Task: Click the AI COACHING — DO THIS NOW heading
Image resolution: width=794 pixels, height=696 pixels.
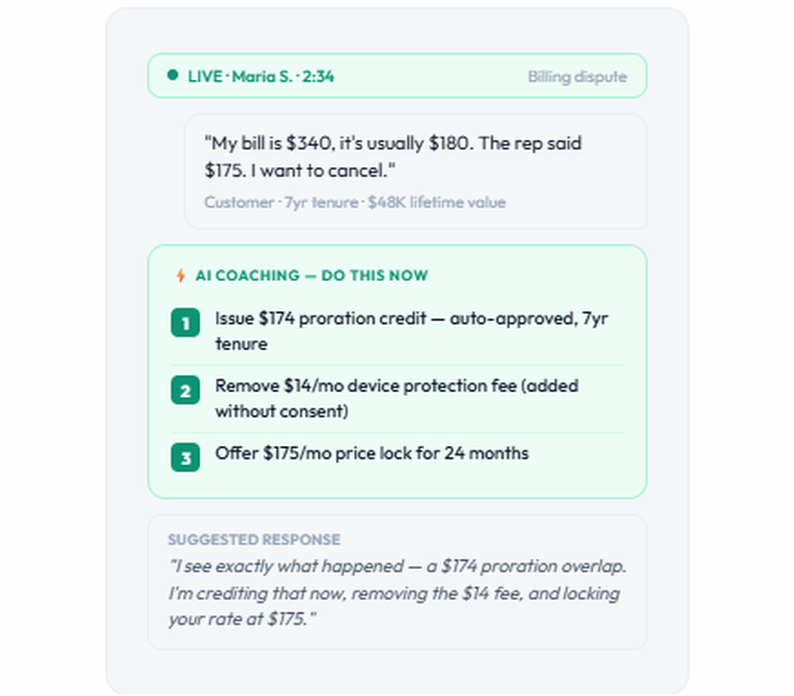Action: [311, 275]
